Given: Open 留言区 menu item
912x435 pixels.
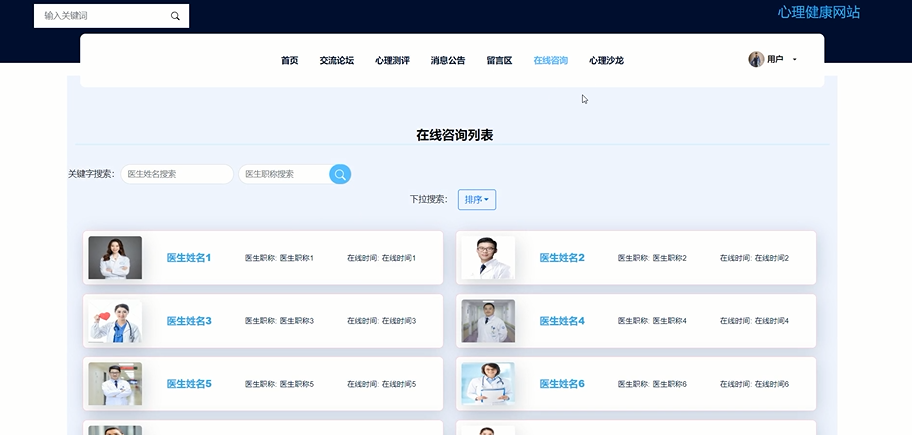Looking at the screenshot, I should pos(499,60).
